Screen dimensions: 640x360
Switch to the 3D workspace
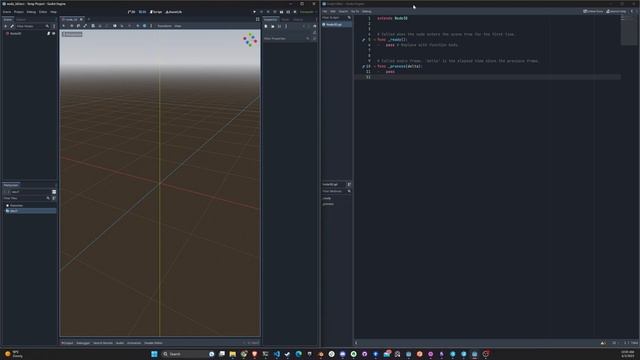click(142, 12)
